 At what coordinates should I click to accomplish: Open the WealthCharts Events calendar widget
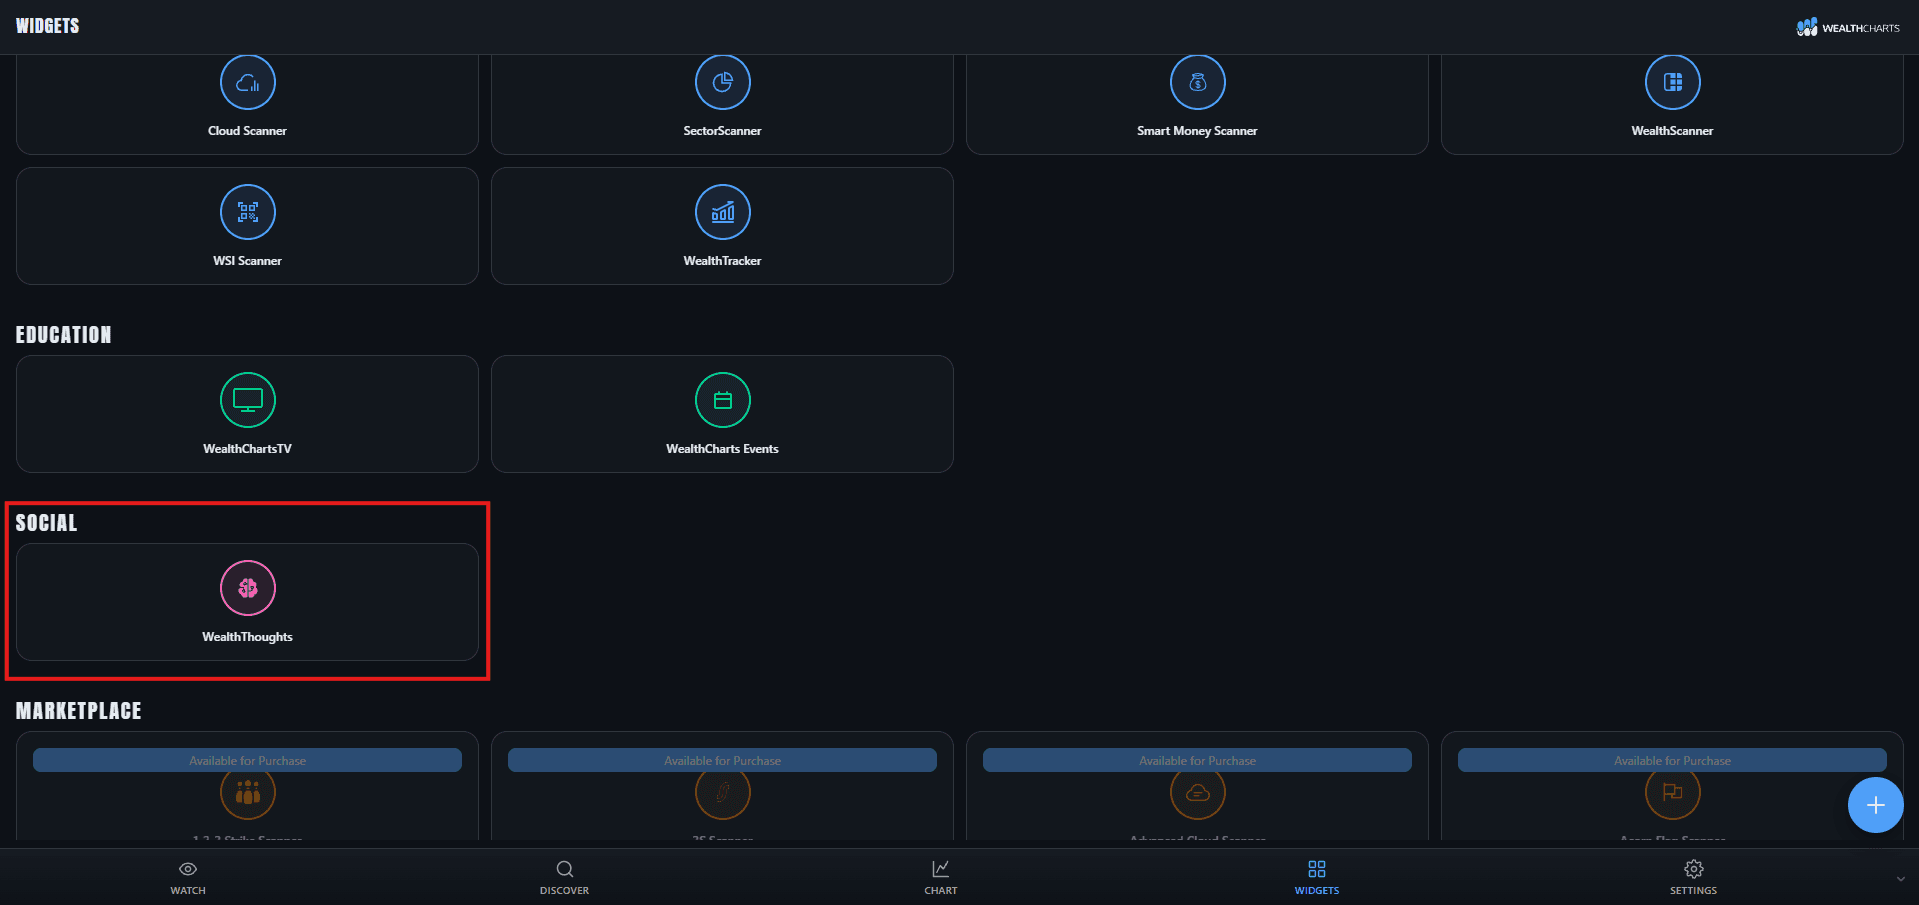point(722,414)
